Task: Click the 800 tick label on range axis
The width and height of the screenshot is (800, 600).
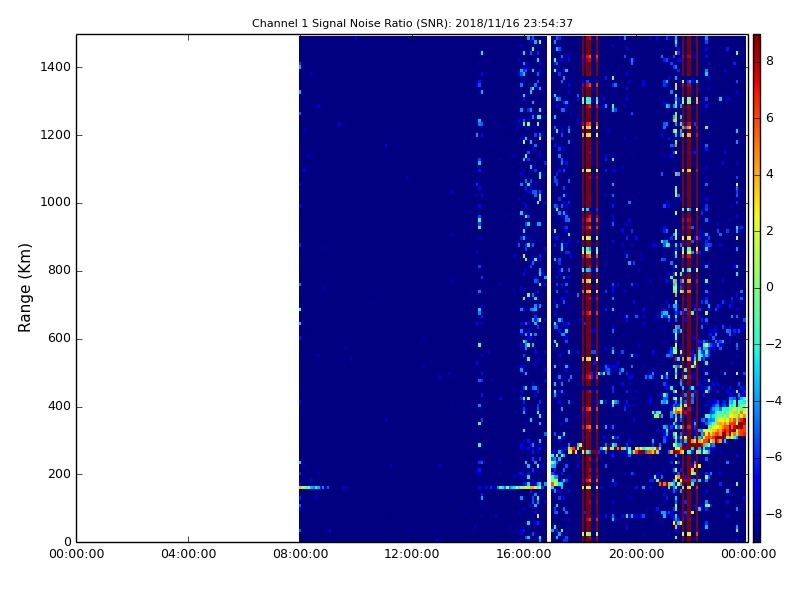Action: tap(59, 270)
